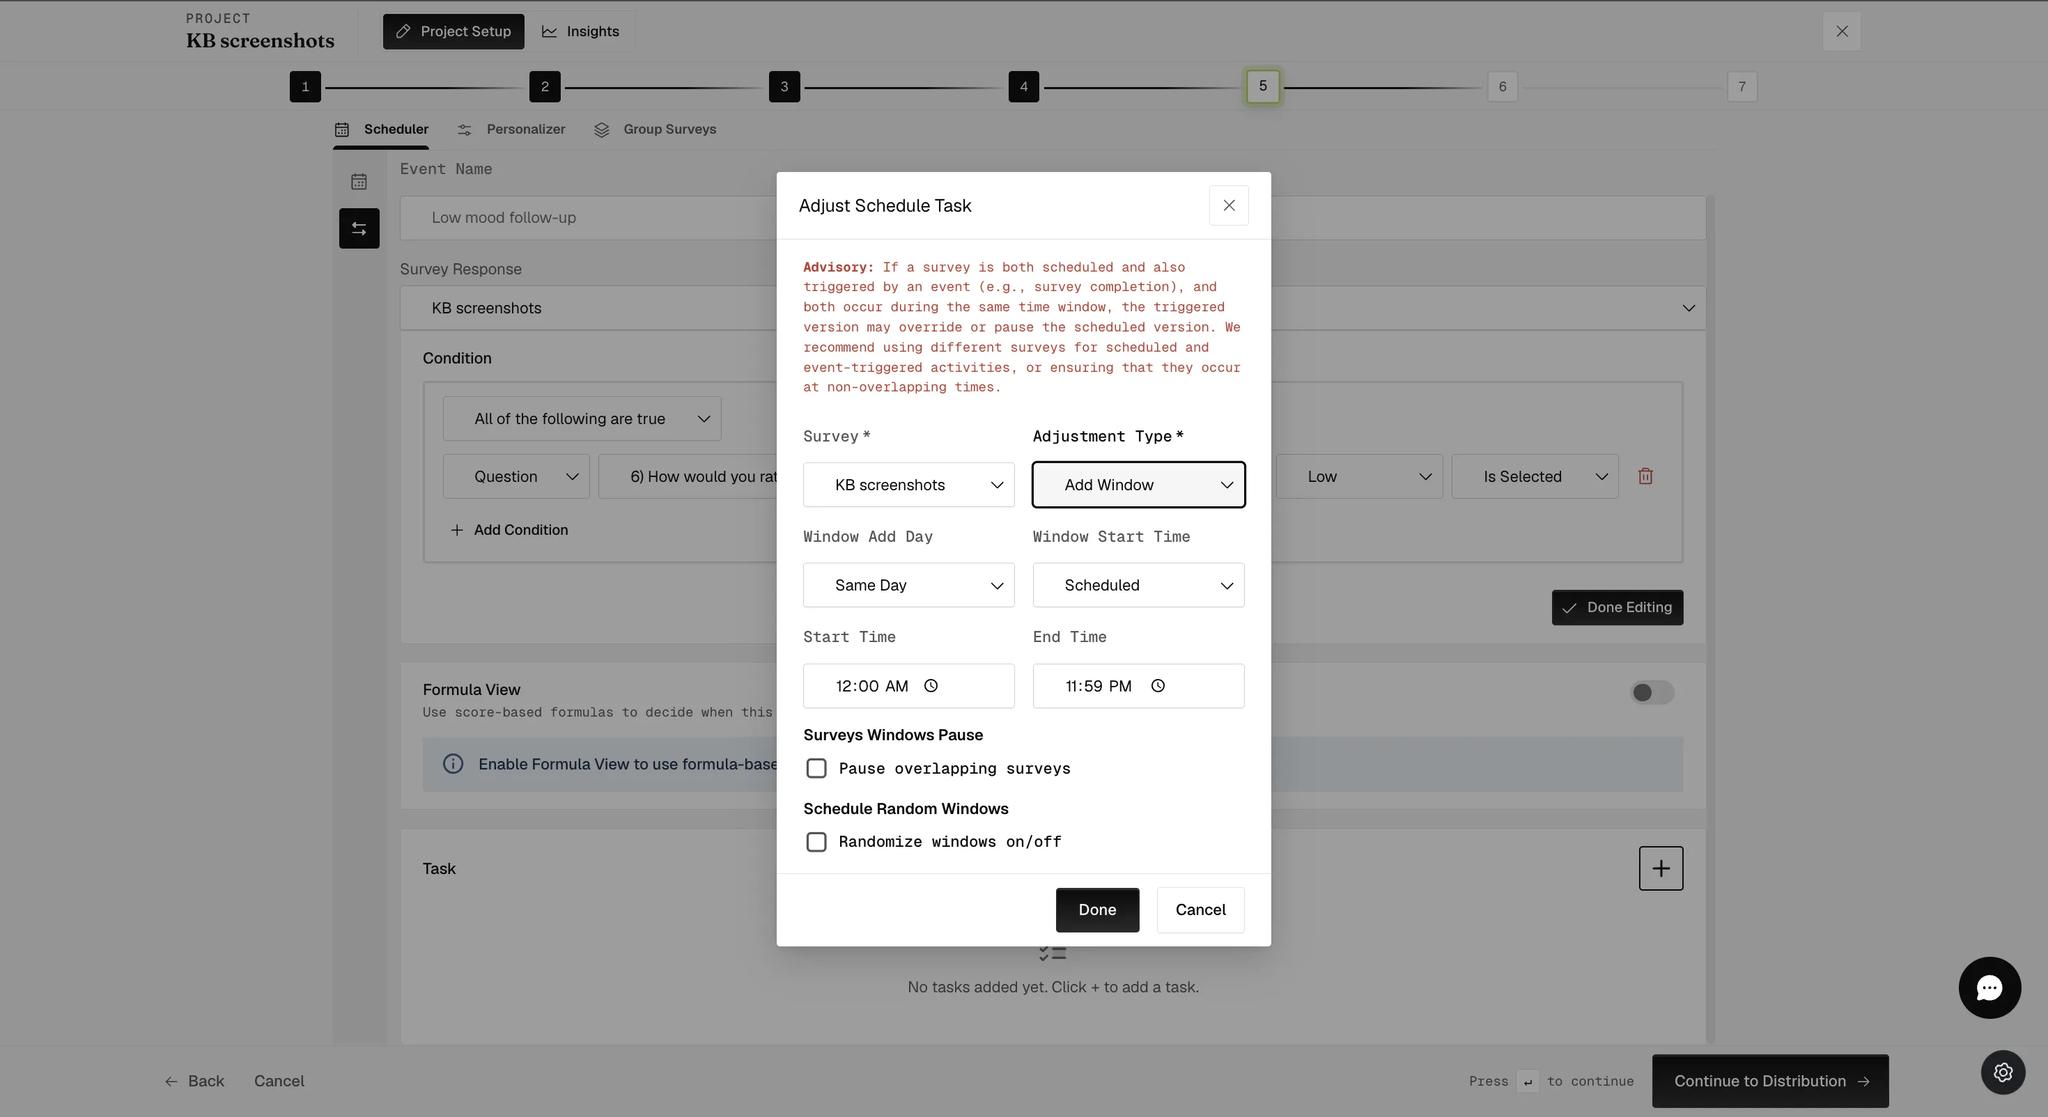Click the Back link at the bottom
The width and height of the screenshot is (2048, 1117).
tap(194, 1081)
